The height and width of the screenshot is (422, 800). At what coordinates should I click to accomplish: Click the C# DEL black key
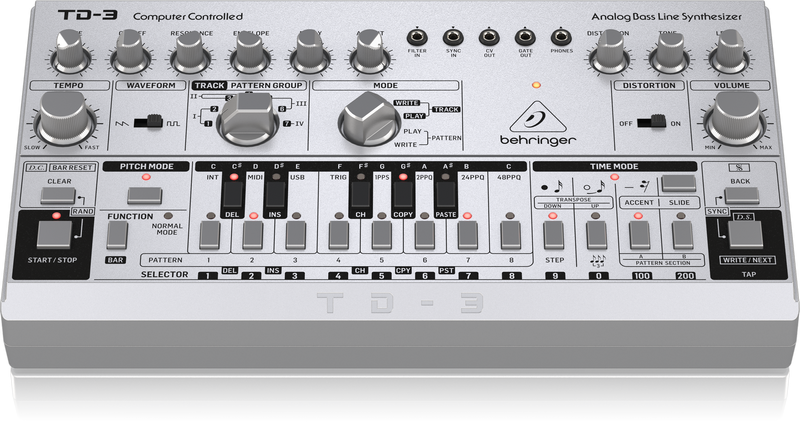click(x=234, y=194)
